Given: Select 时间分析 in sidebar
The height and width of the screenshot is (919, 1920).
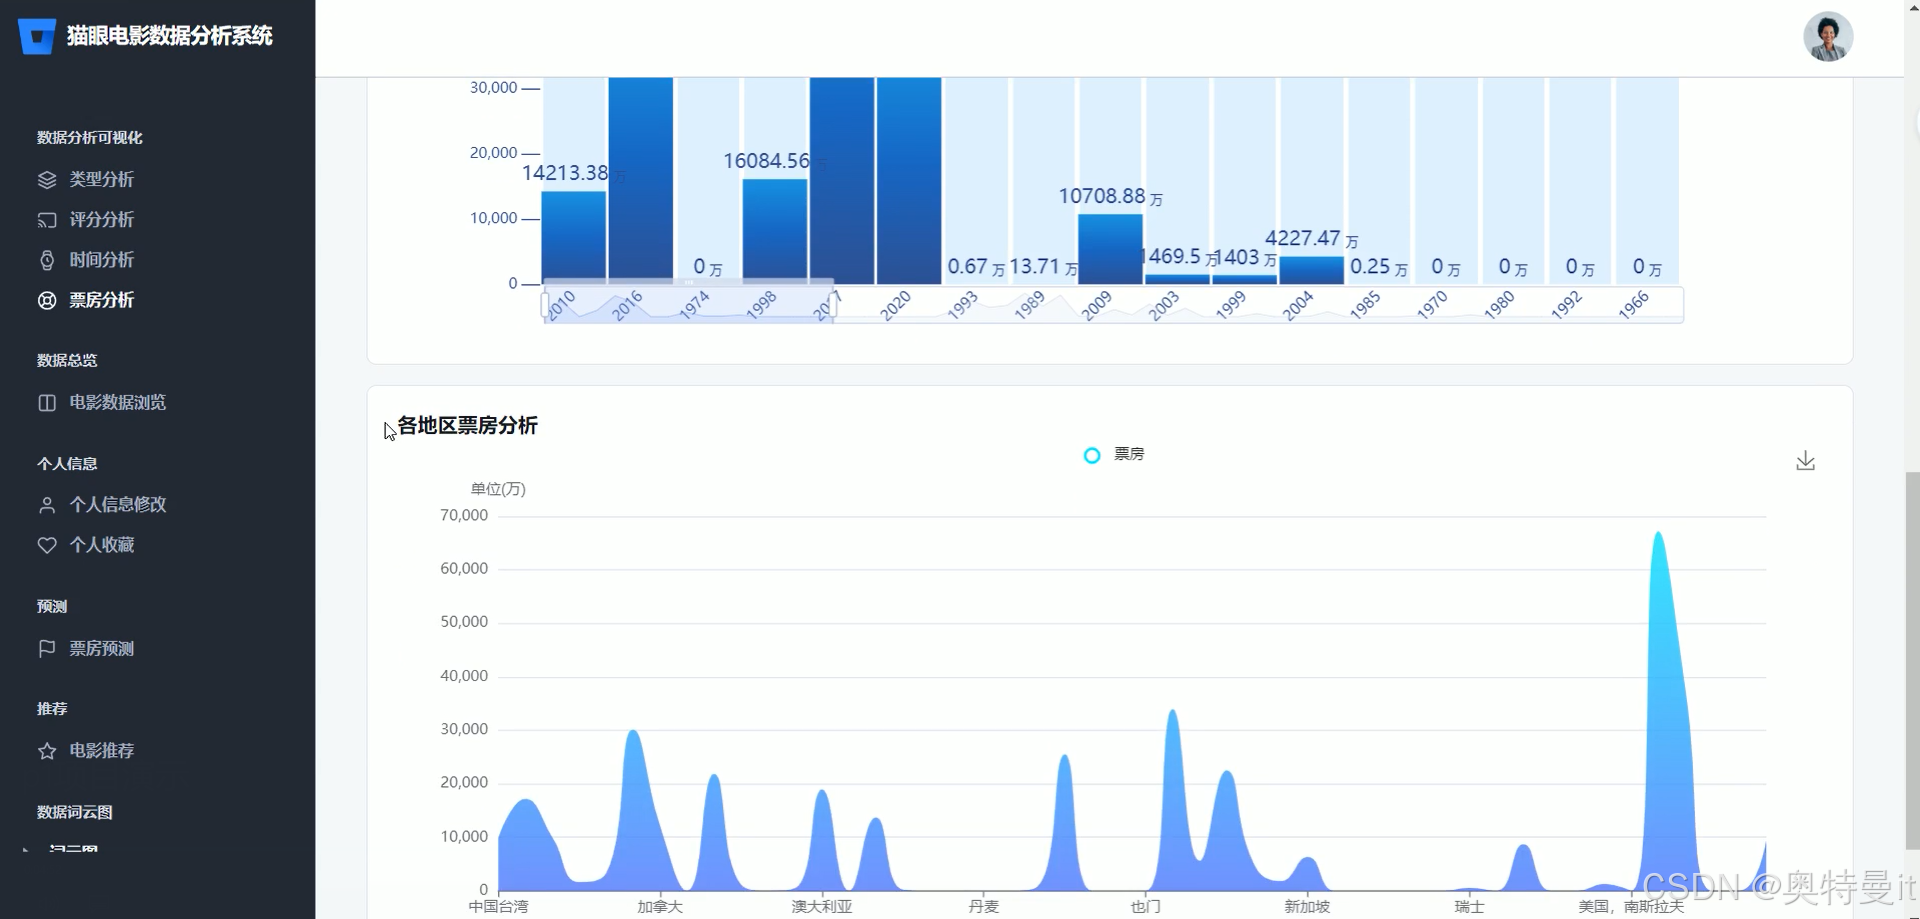Looking at the screenshot, I should click(101, 260).
